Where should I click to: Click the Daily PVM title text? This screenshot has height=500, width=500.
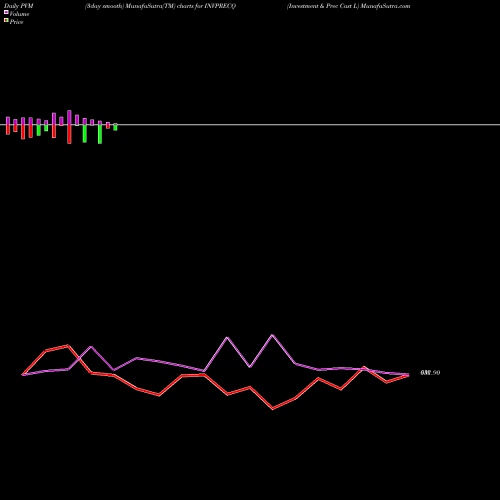pos(18,6)
